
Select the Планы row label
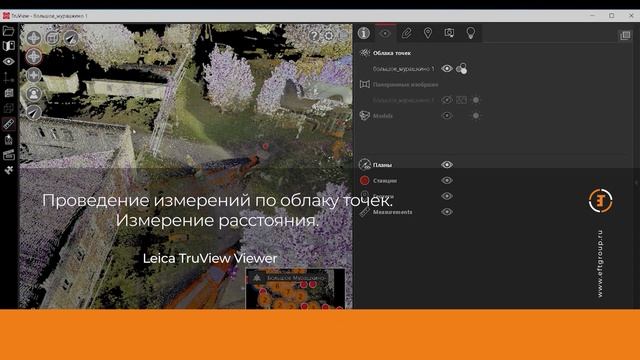pos(382,165)
